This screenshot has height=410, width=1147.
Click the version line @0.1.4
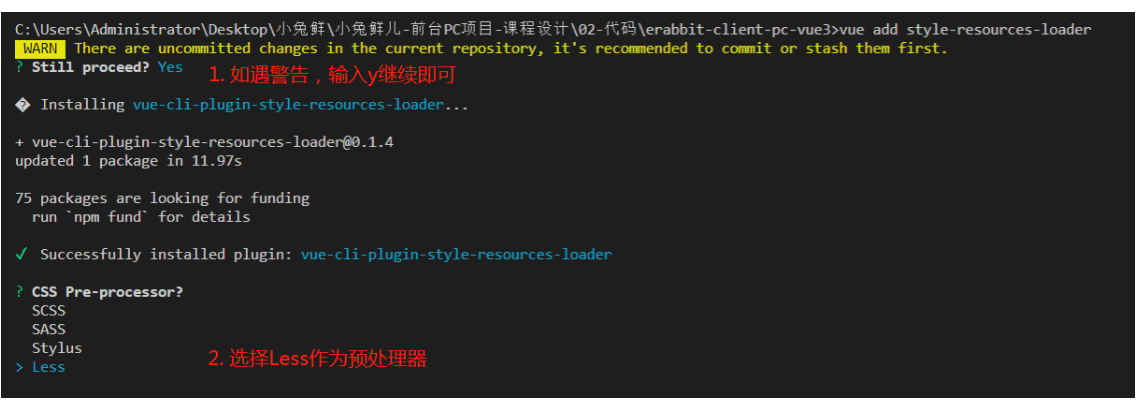tap(205, 143)
